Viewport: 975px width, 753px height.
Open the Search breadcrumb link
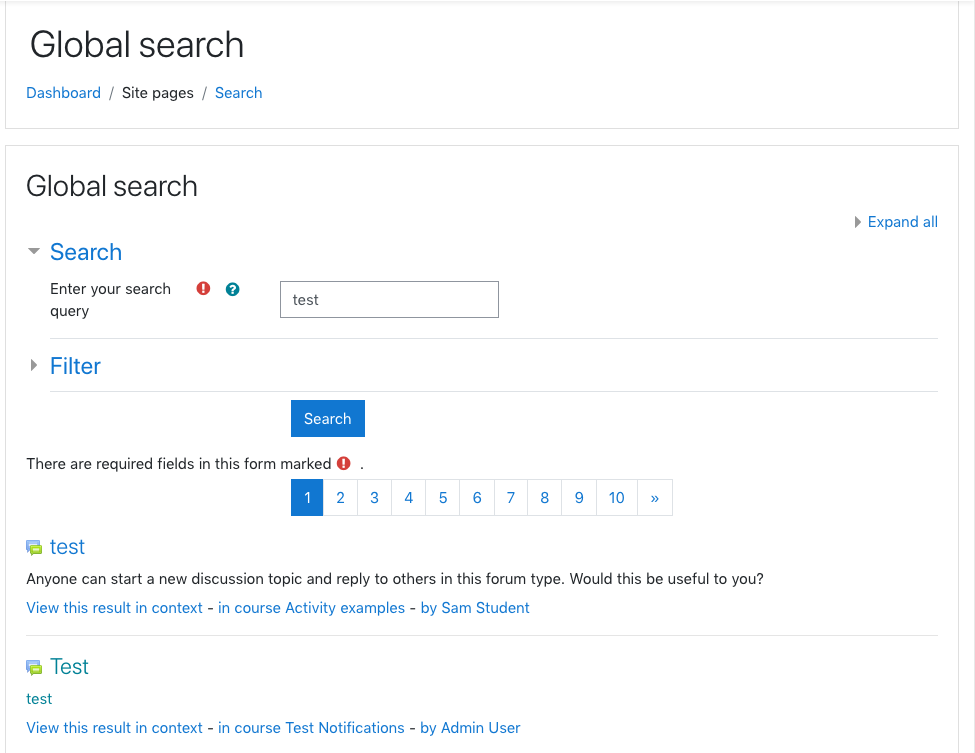click(239, 93)
